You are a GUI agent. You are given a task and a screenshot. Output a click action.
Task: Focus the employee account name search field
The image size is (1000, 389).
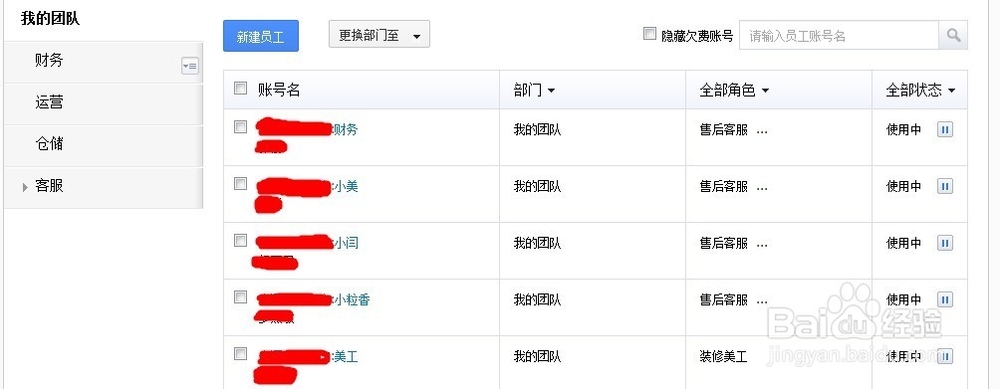coord(839,36)
